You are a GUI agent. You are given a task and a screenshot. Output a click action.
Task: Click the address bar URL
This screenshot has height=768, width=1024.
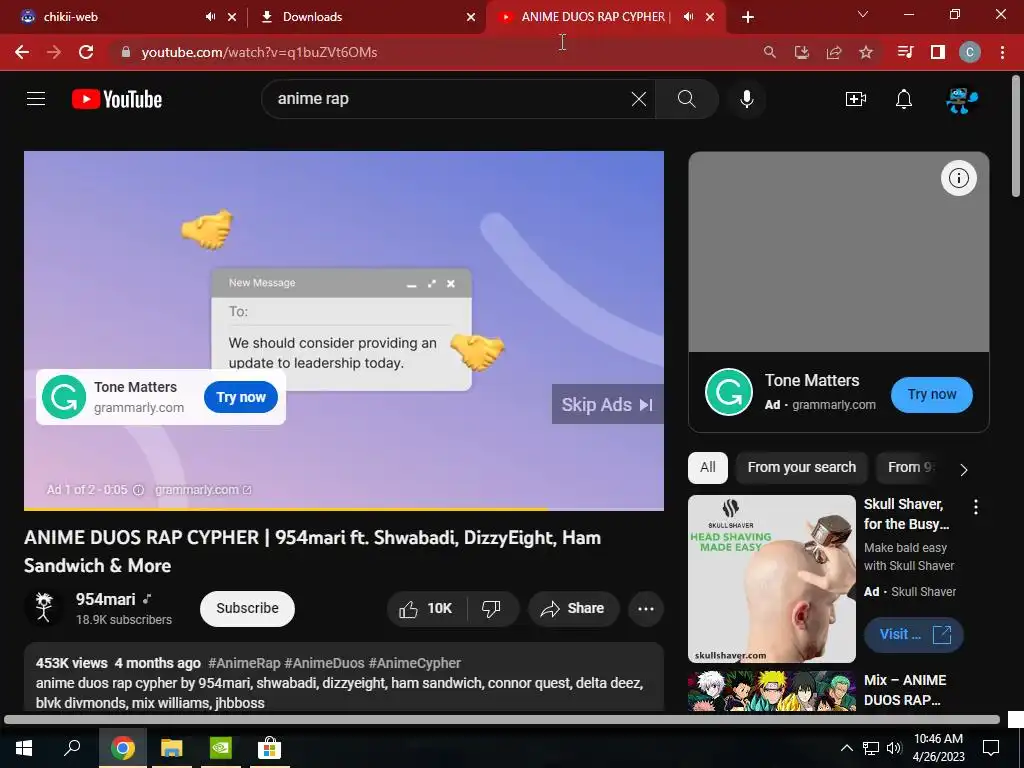coord(259,52)
